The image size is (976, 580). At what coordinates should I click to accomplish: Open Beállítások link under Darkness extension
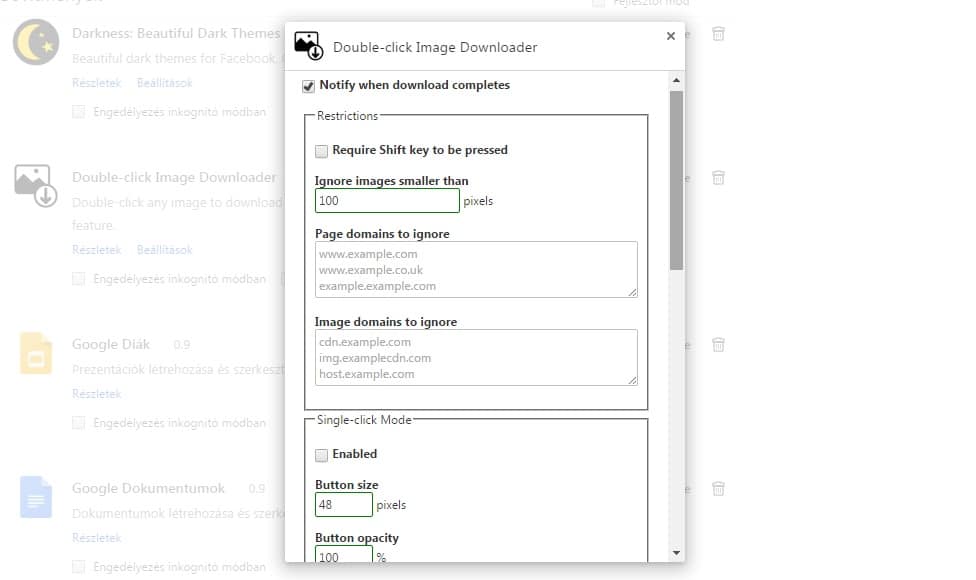pos(164,83)
